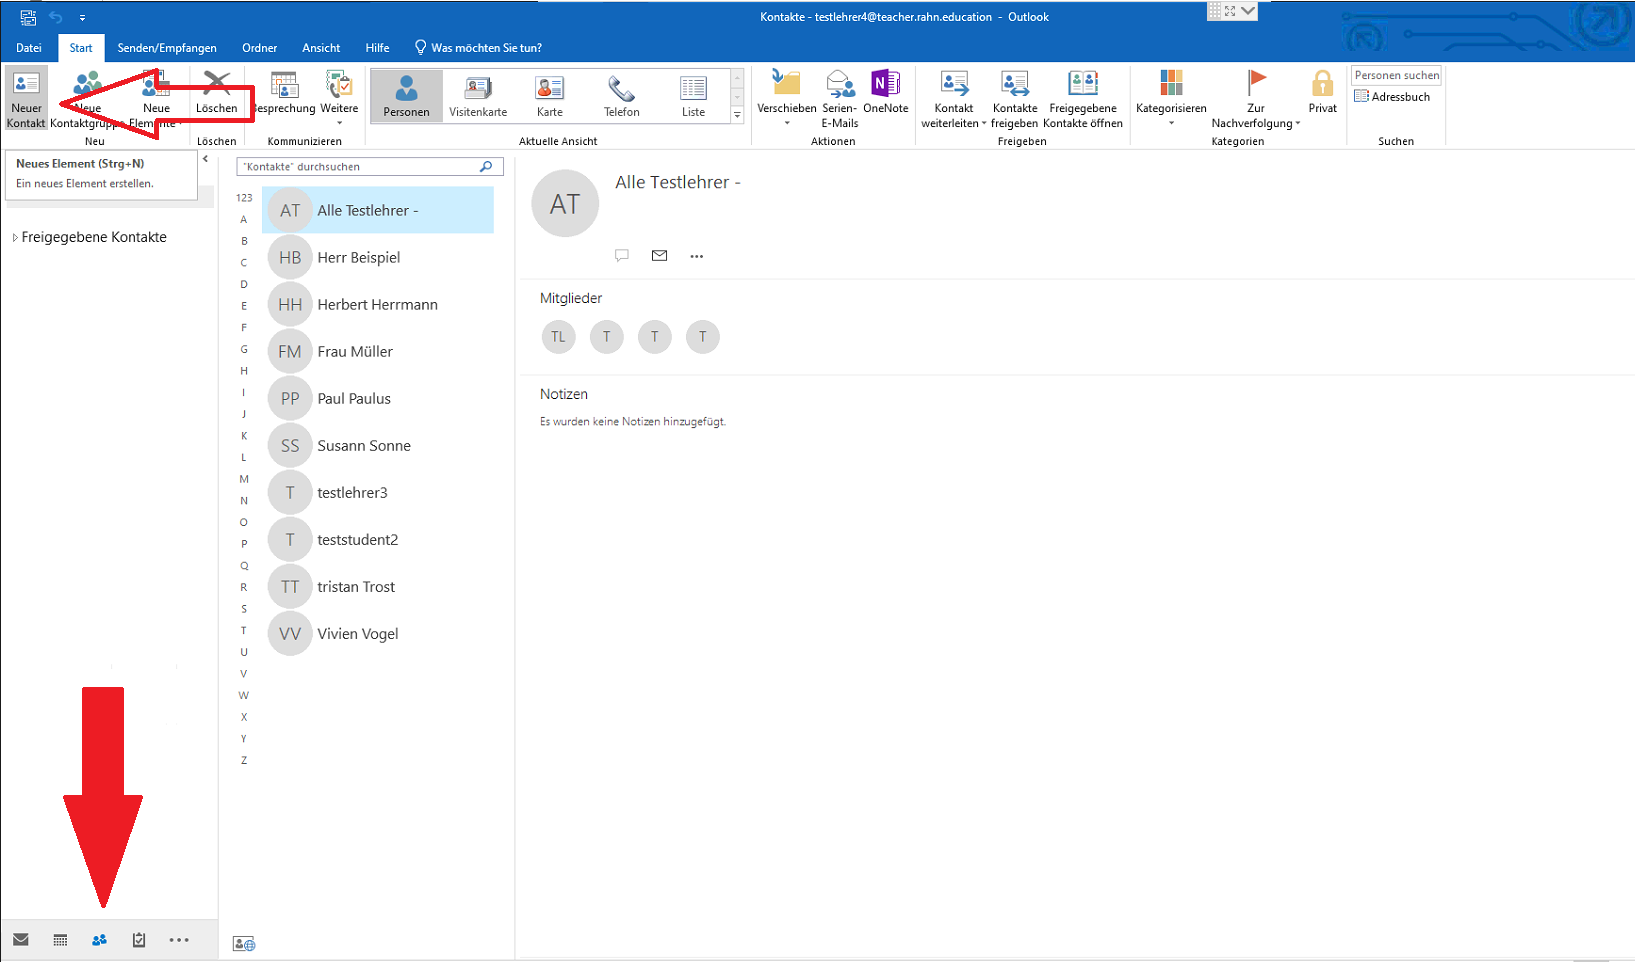Select the Visitenkarte view
This screenshot has width=1635, height=962.
[x=478, y=97]
